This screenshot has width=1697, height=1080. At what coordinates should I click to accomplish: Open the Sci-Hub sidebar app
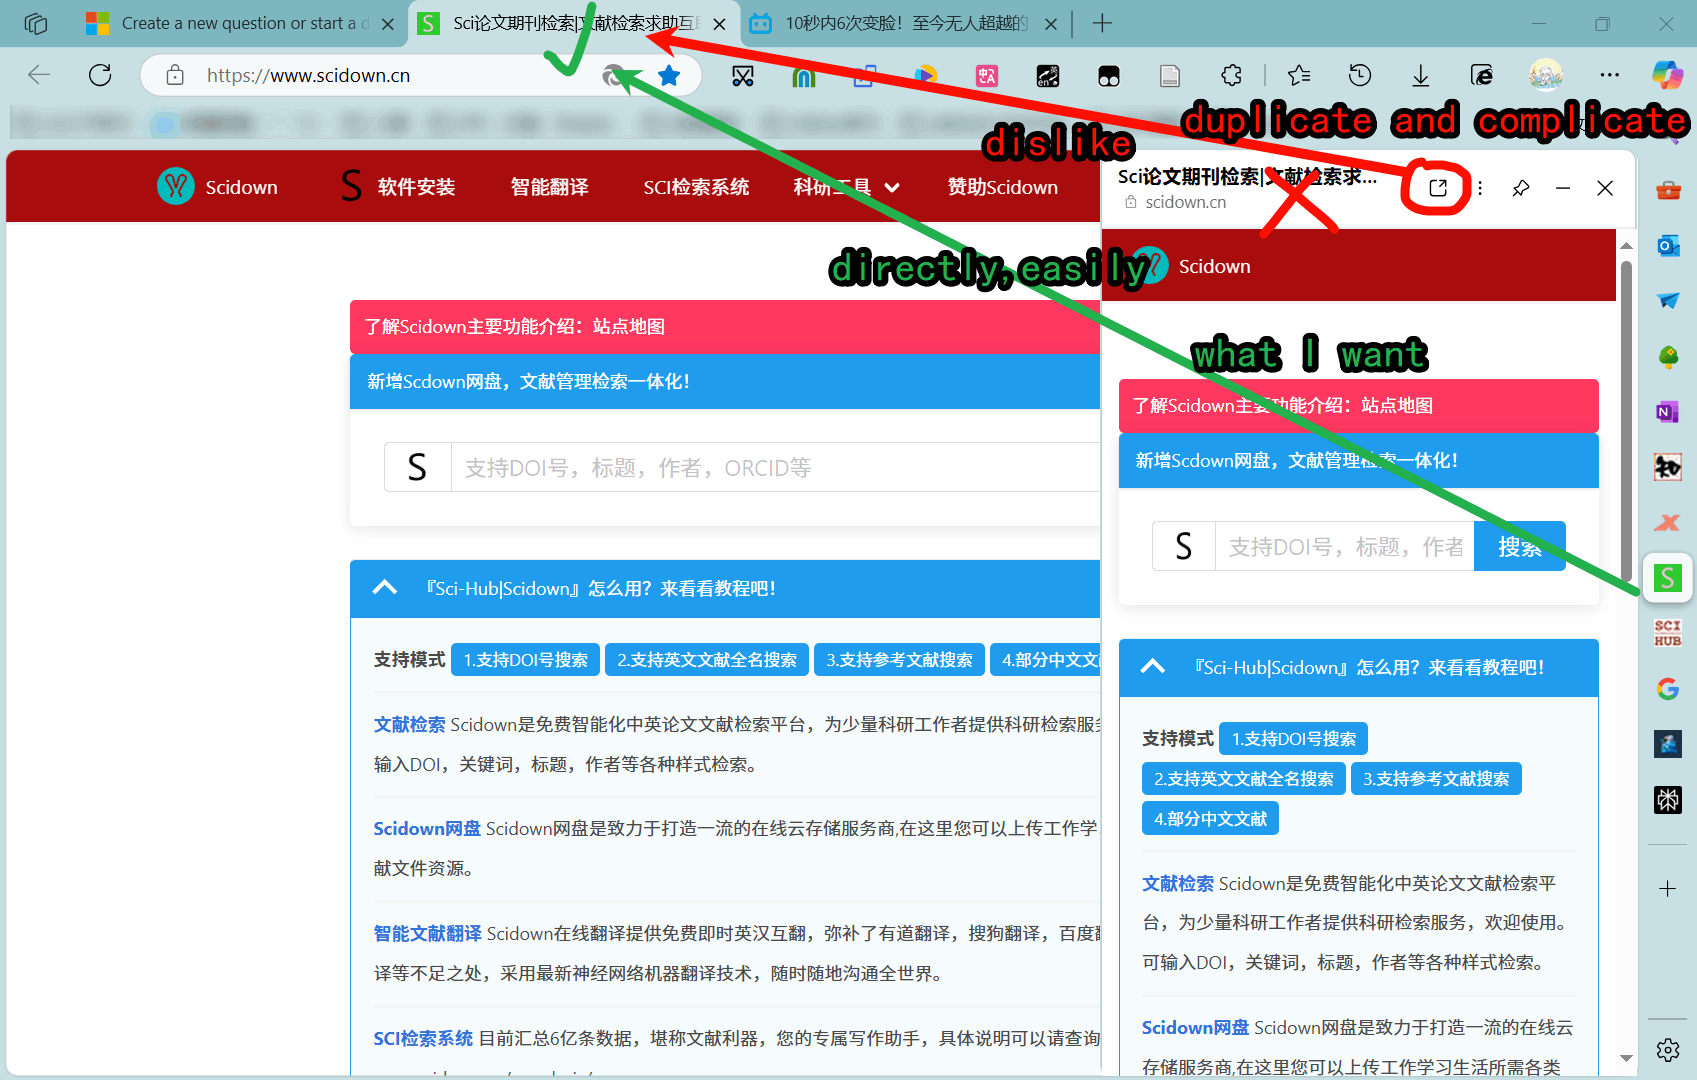coord(1668,632)
